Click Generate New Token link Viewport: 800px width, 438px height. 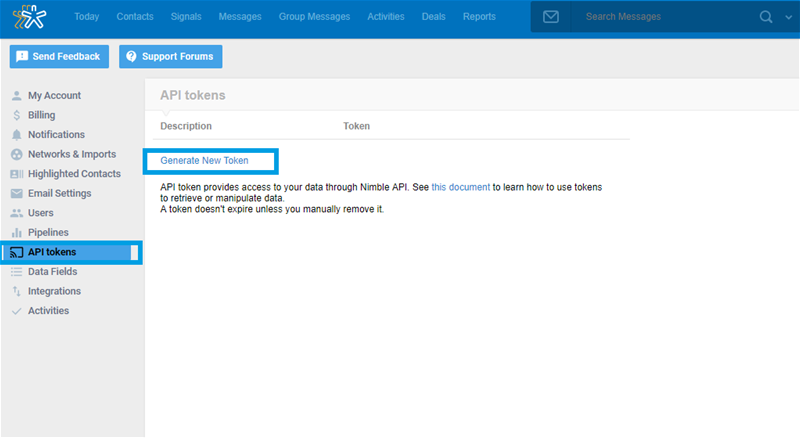(204, 160)
